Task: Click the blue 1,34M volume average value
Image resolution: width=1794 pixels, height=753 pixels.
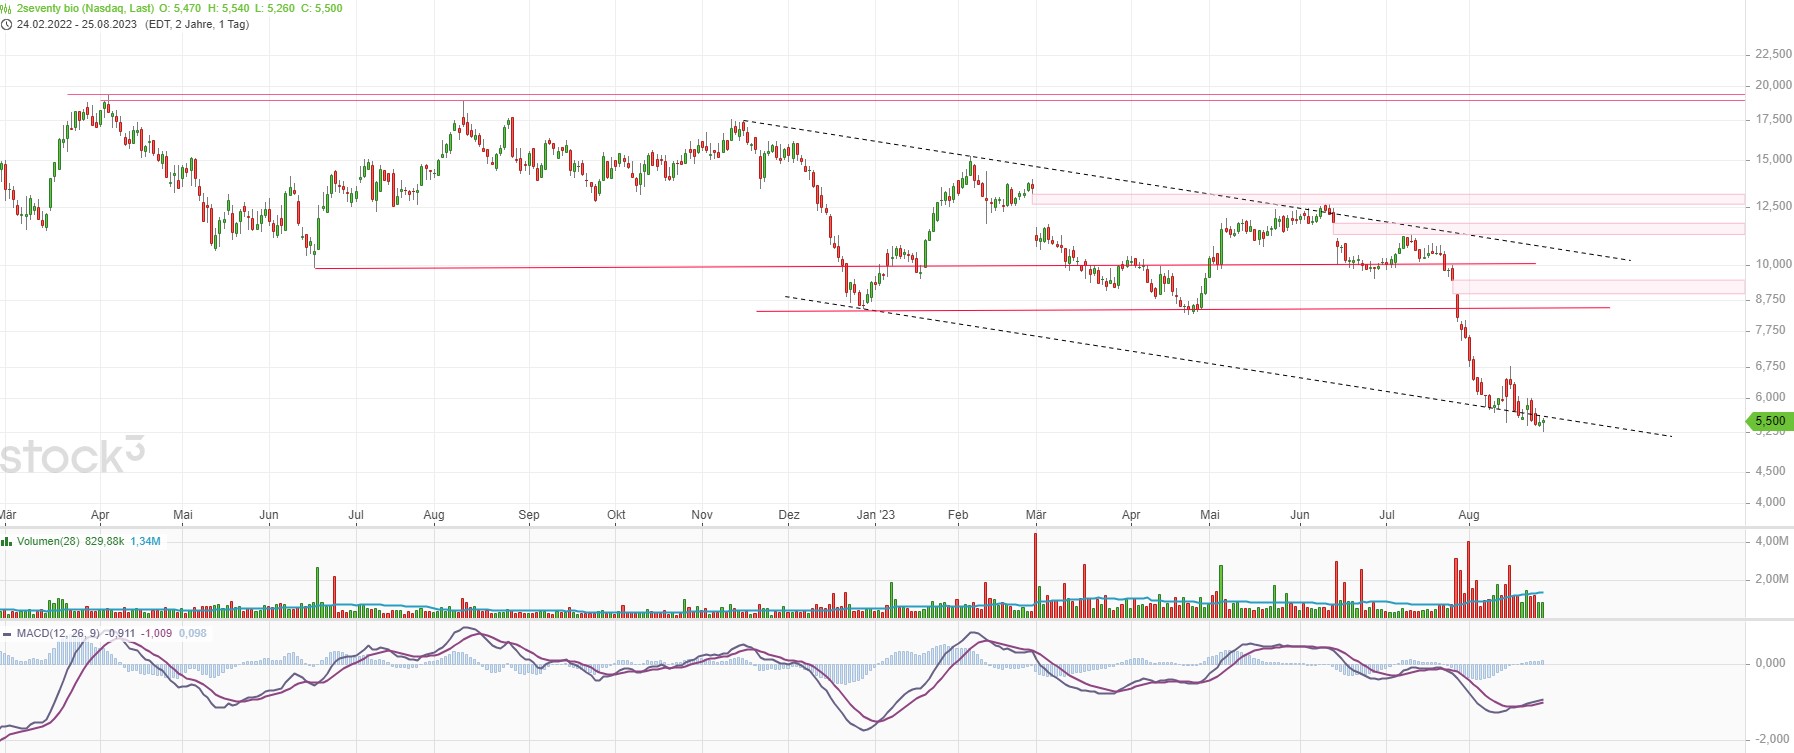Action: [145, 541]
